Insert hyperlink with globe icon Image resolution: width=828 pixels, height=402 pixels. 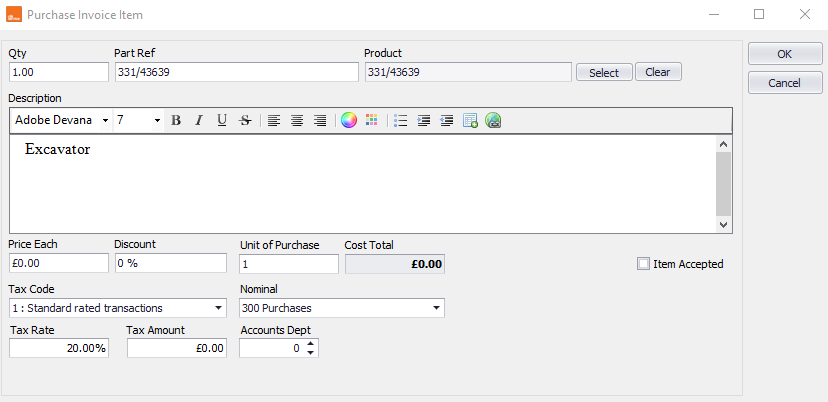(493, 120)
